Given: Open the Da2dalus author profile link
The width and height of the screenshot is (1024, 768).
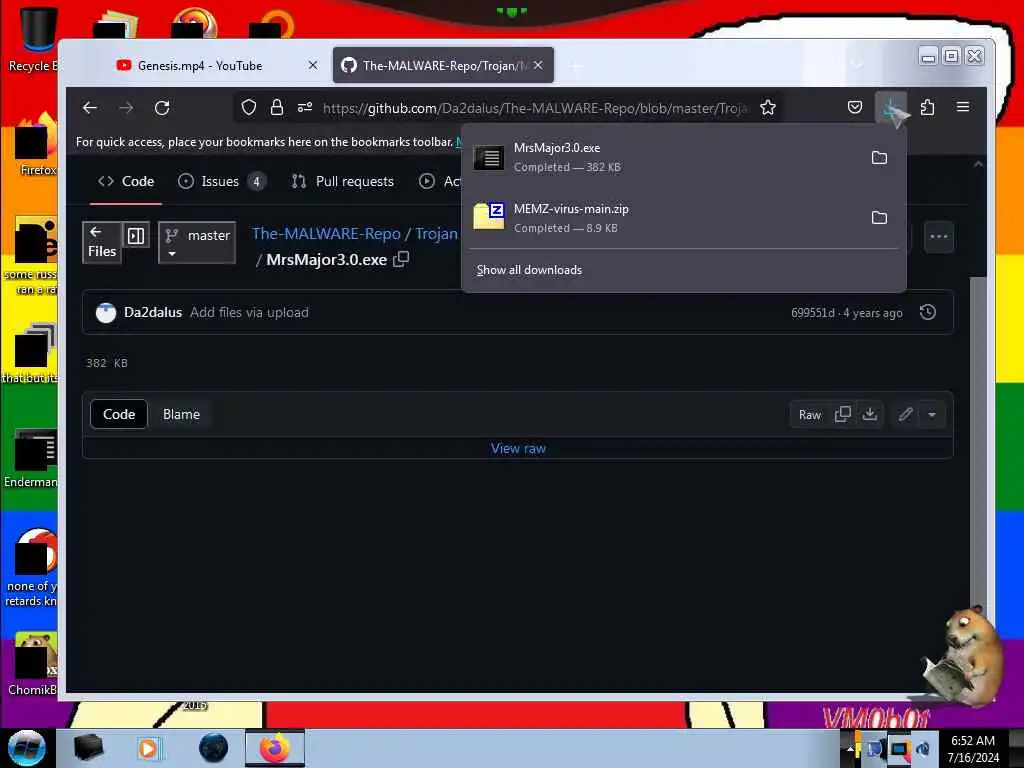Looking at the screenshot, I should pos(153,312).
